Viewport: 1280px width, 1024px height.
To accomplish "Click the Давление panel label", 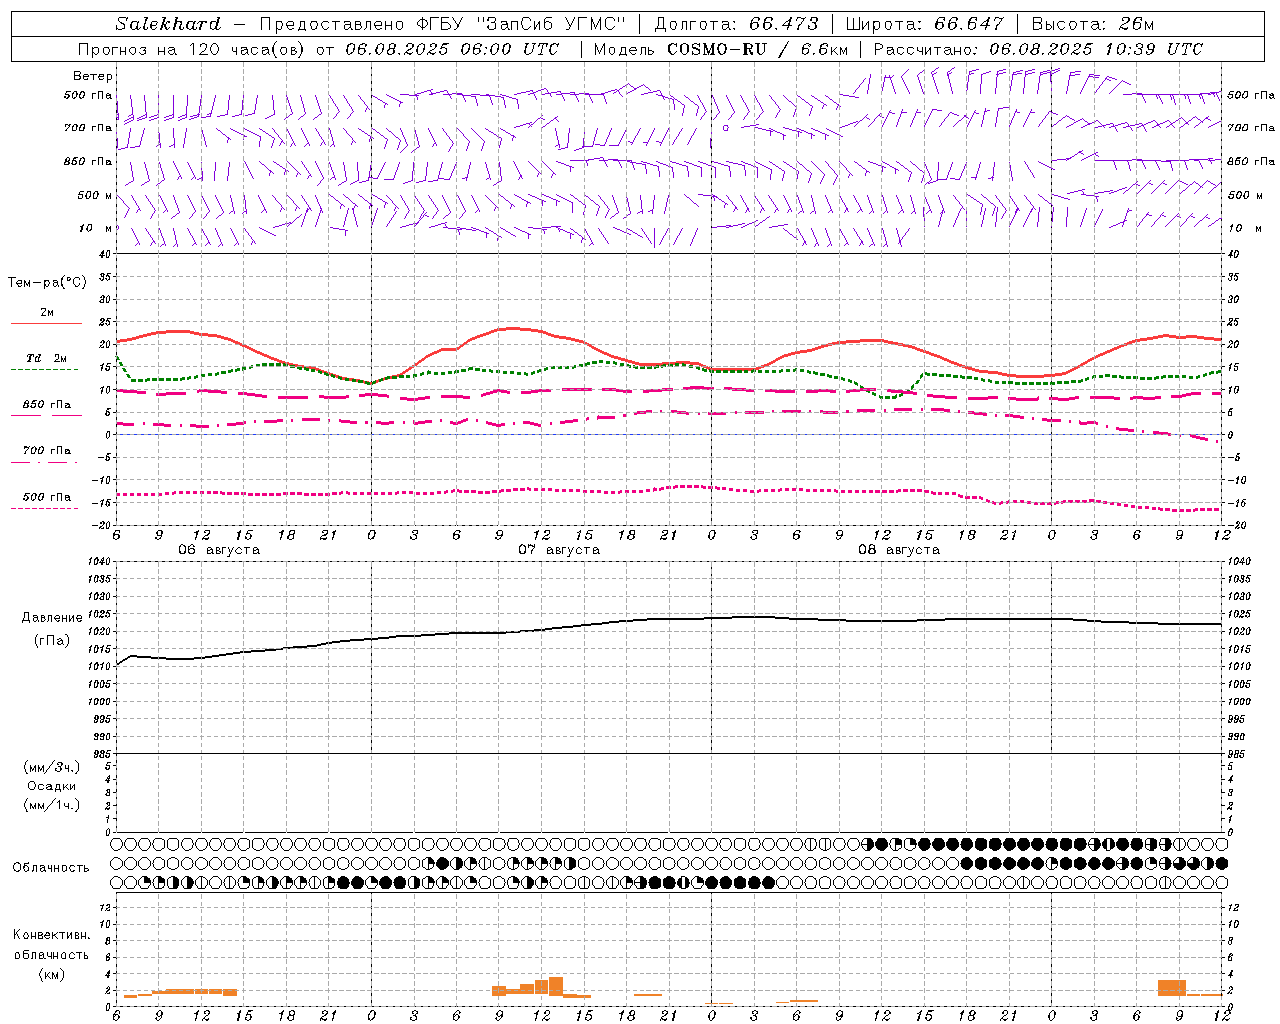I will coord(52,618).
